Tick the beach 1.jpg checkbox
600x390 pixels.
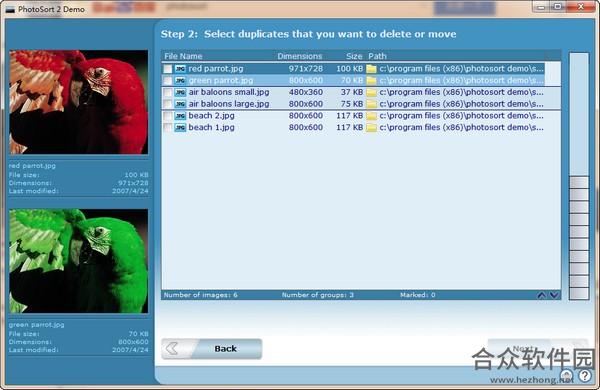tap(168, 127)
